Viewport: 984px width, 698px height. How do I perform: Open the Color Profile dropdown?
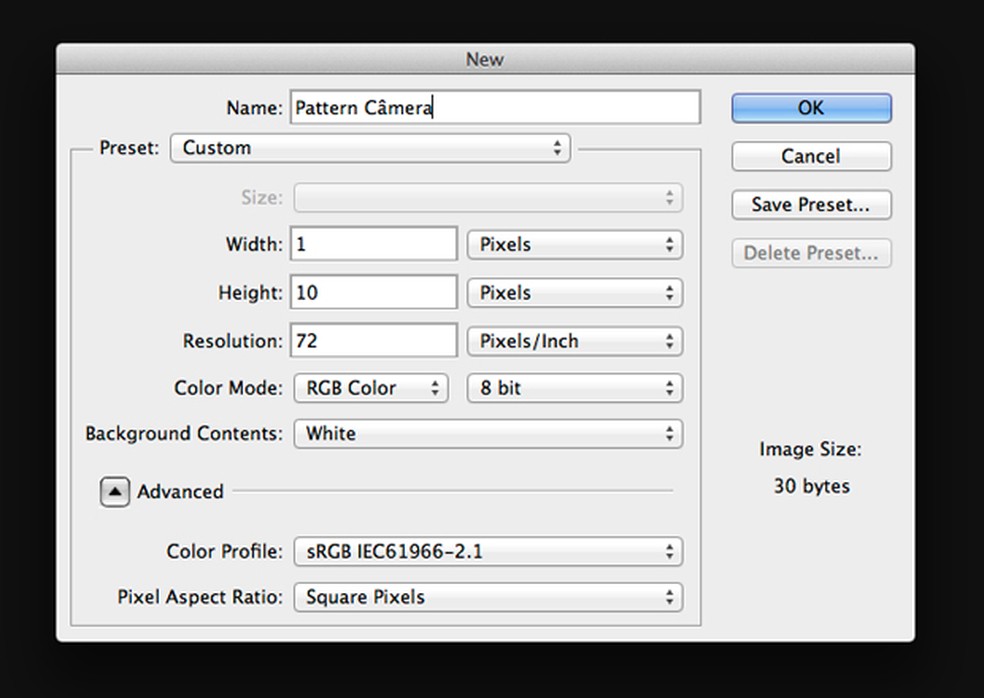pyautogui.click(x=487, y=551)
